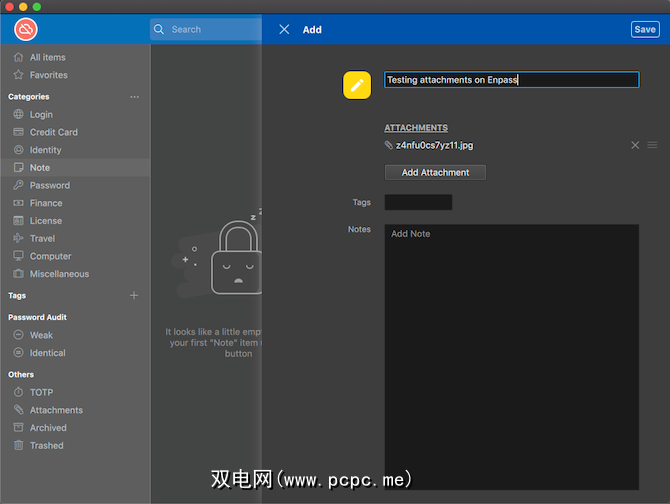Open the TOTP section

tap(41, 392)
